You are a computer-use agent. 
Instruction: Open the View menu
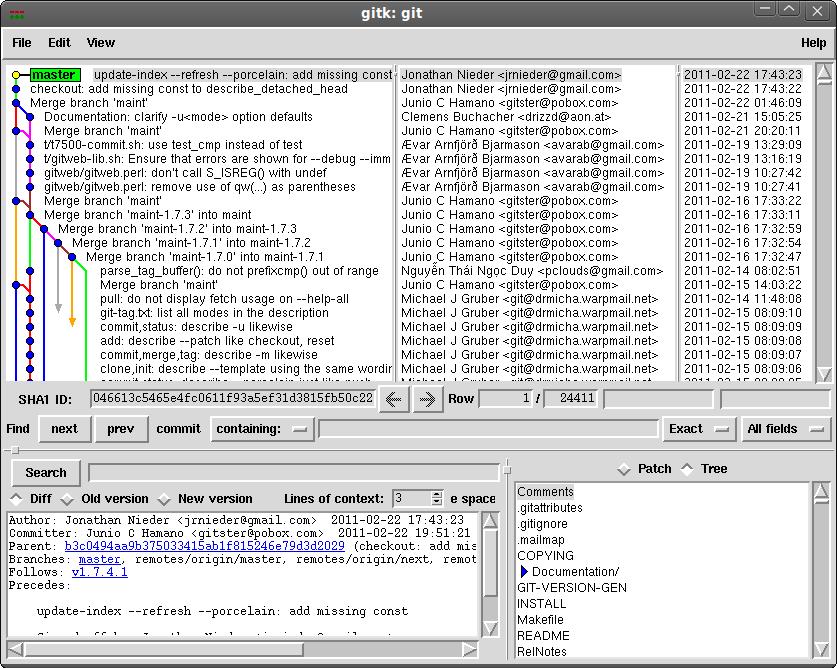tap(100, 43)
